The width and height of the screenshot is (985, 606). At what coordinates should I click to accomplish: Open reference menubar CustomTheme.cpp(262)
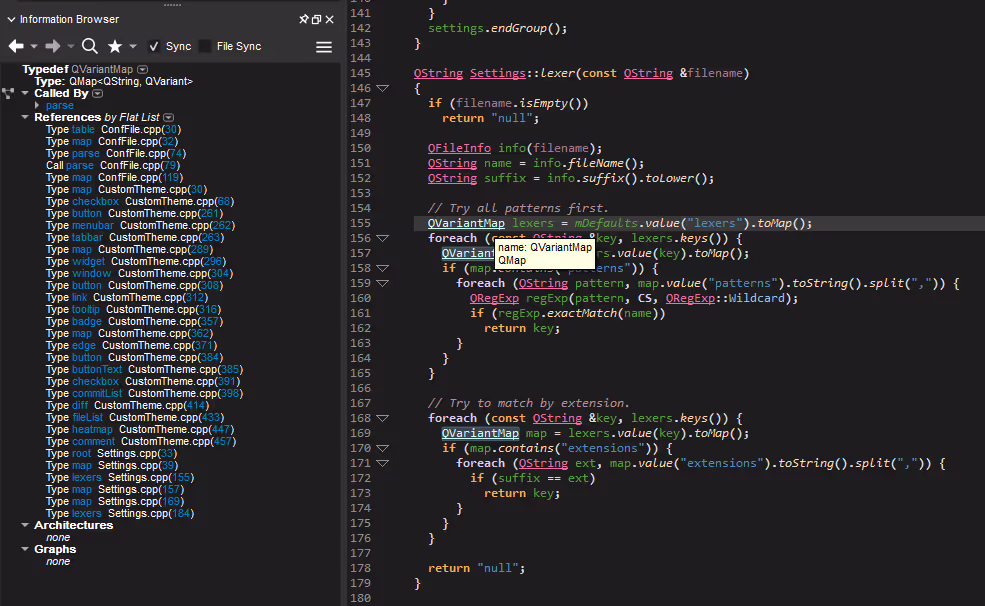coord(140,225)
